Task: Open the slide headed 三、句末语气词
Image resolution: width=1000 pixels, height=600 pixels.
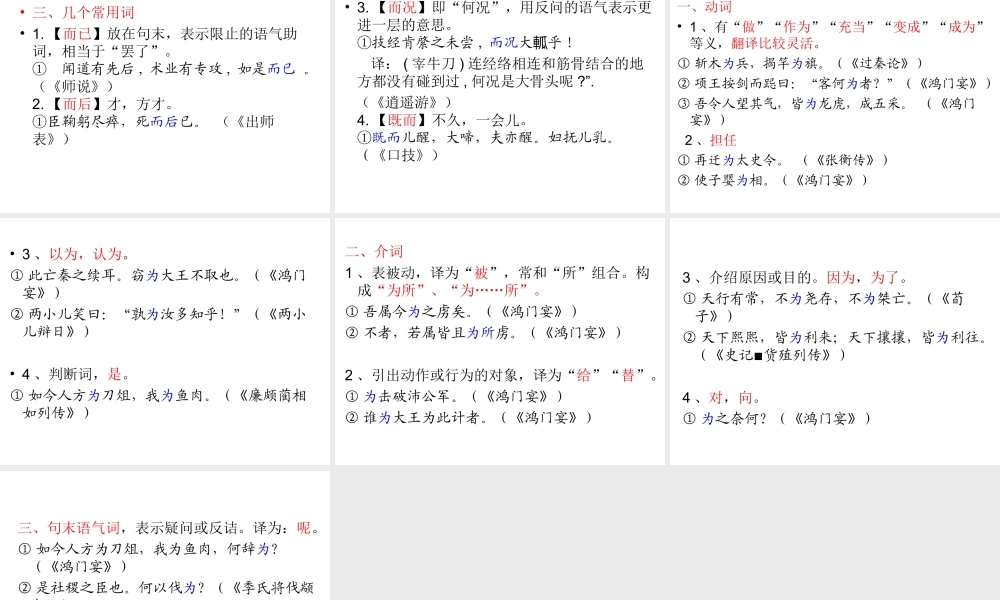Action: [x=165, y=536]
